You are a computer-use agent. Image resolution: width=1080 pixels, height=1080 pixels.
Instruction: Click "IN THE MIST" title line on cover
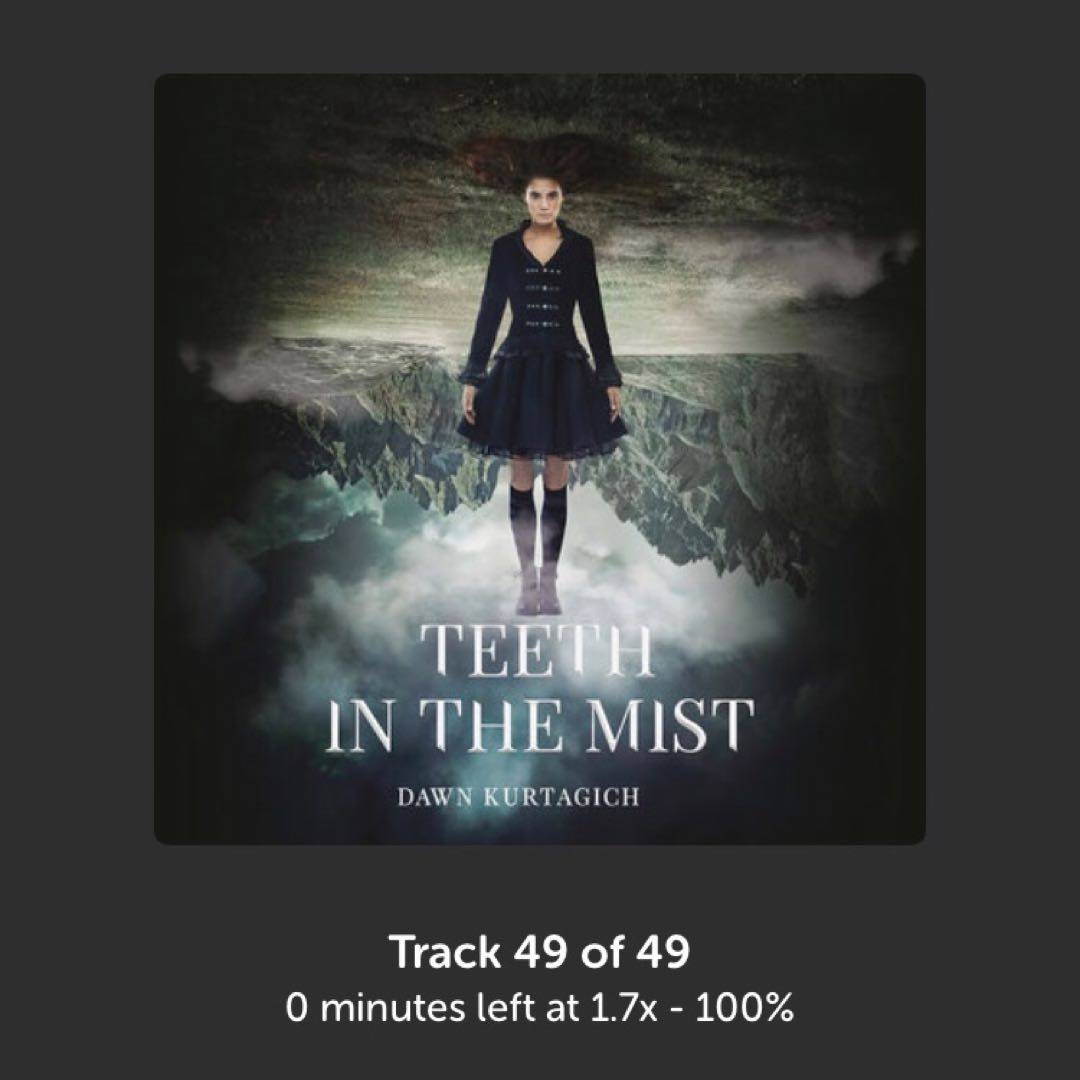(x=539, y=725)
